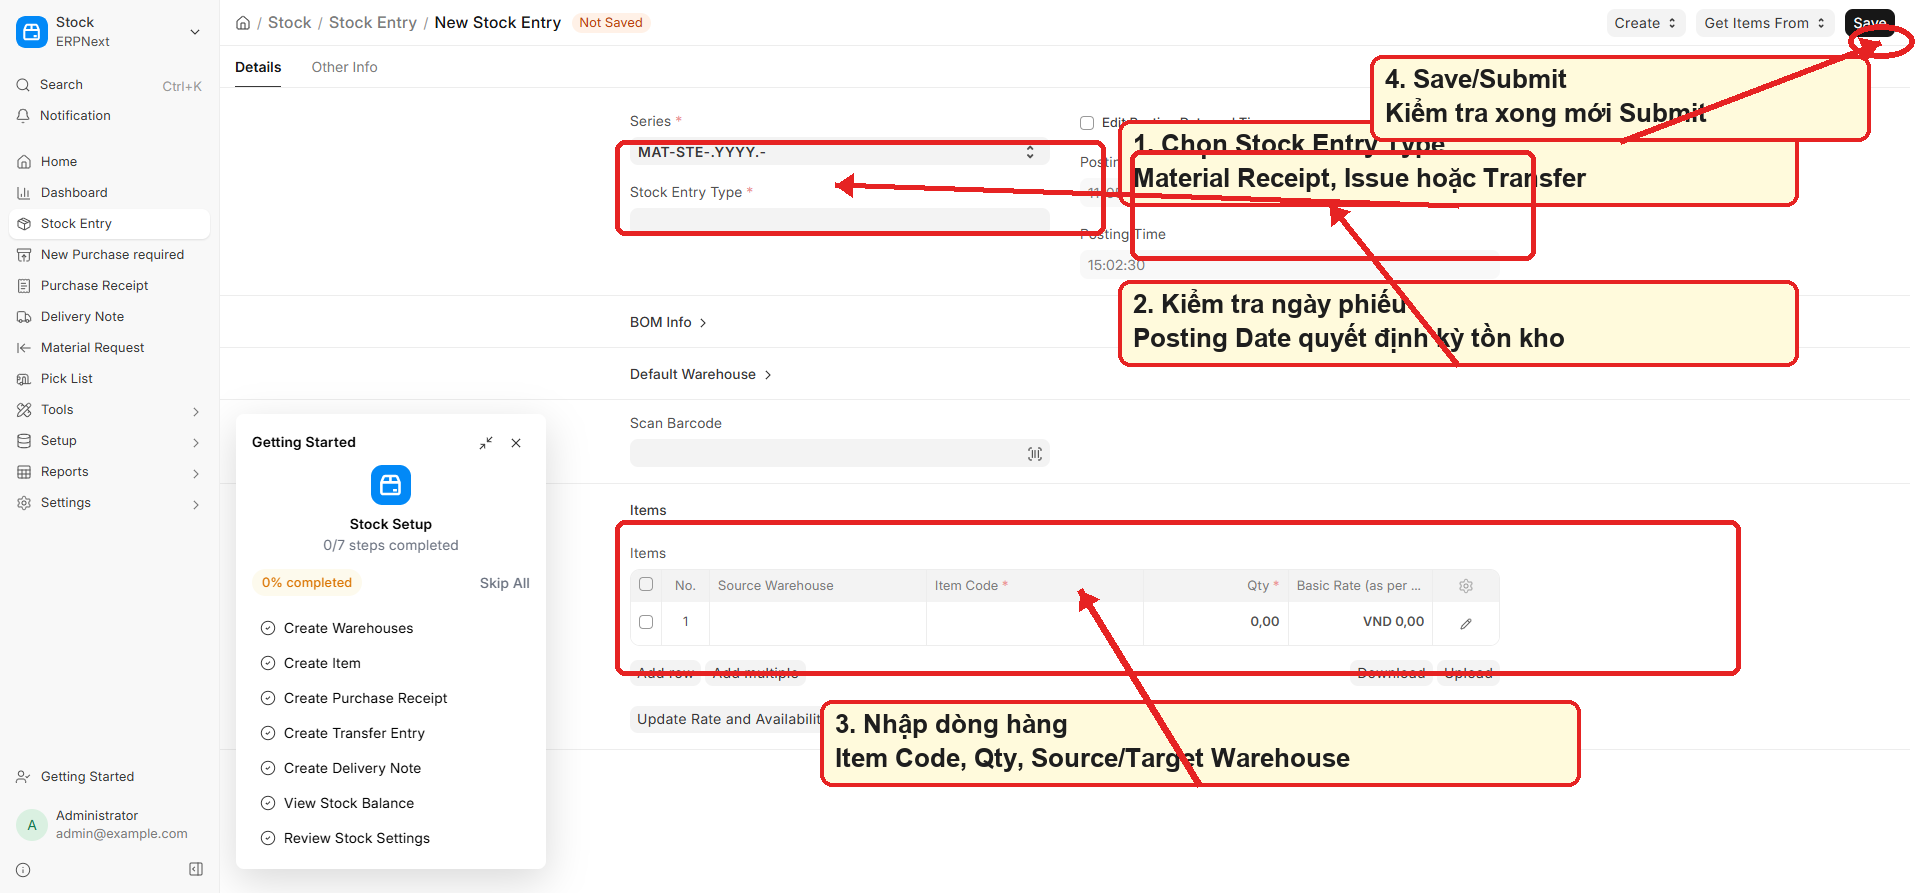Click the 0% completed progress badge
The width and height of the screenshot is (1920, 893).
(307, 583)
